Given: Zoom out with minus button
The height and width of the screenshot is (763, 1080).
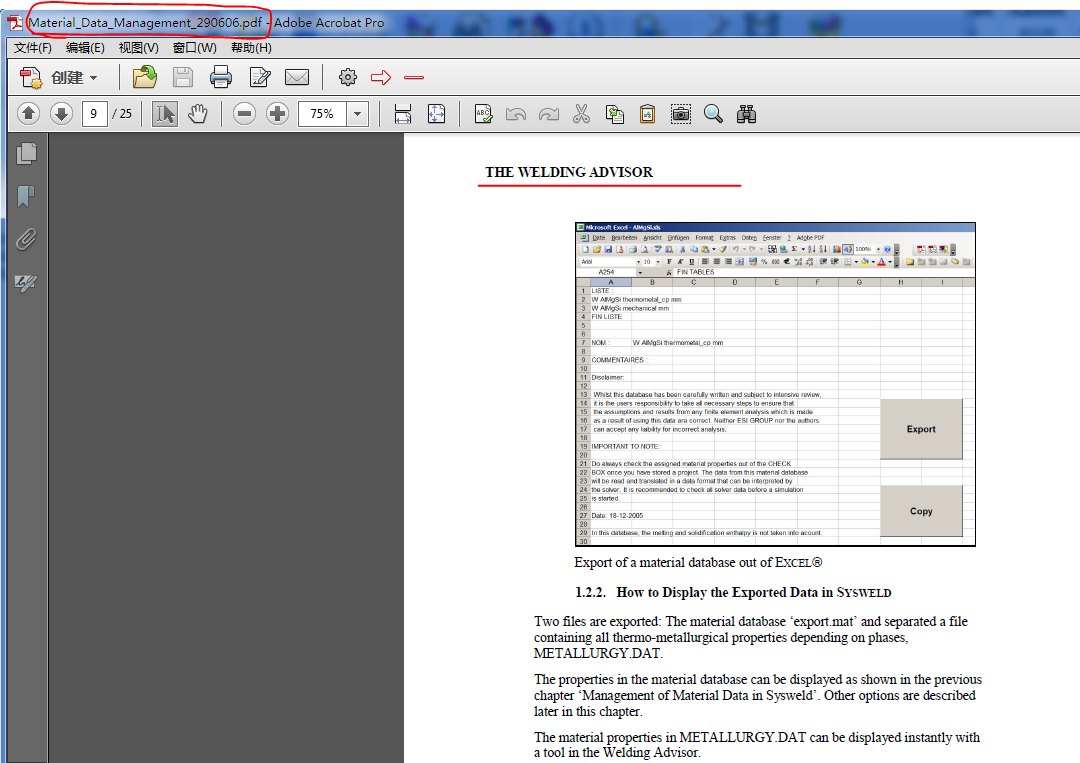Looking at the screenshot, I should tap(244, 114).
